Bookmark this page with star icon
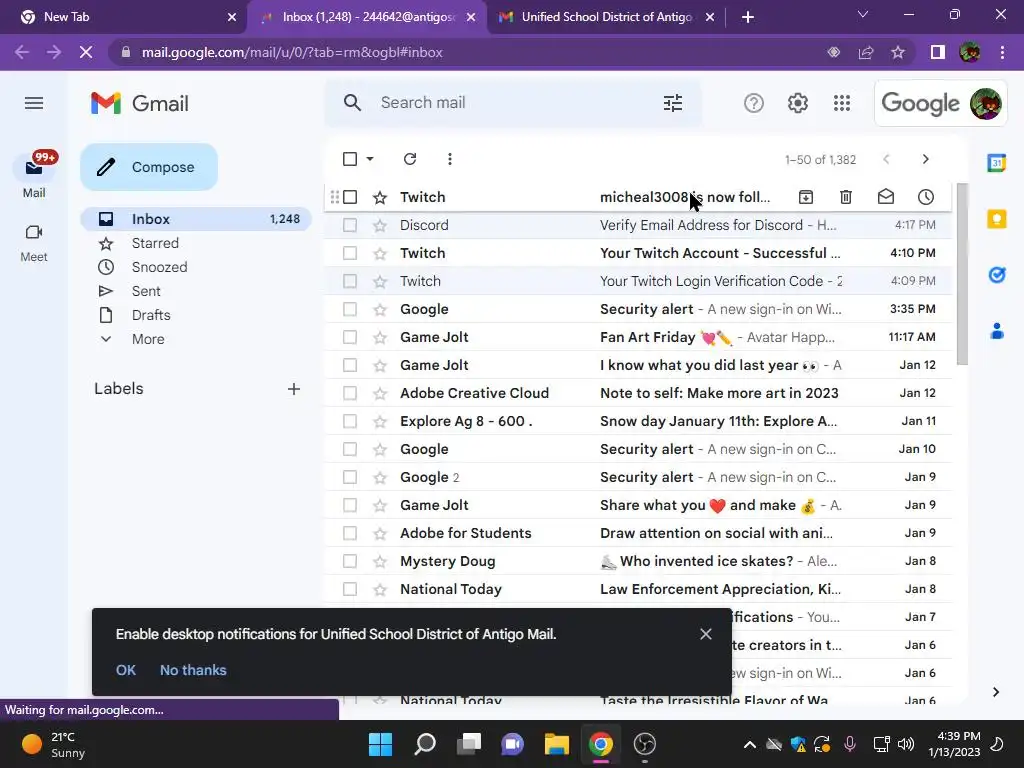This screenshot has height=768, width=1024. 898,52
